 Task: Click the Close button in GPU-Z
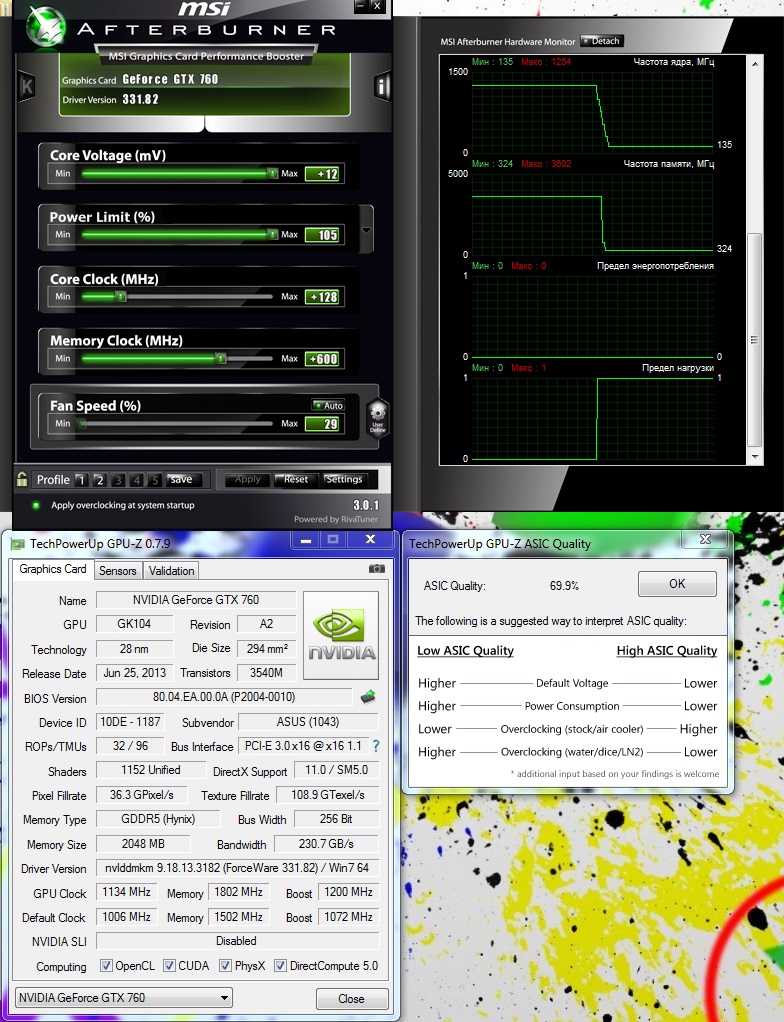351,999
